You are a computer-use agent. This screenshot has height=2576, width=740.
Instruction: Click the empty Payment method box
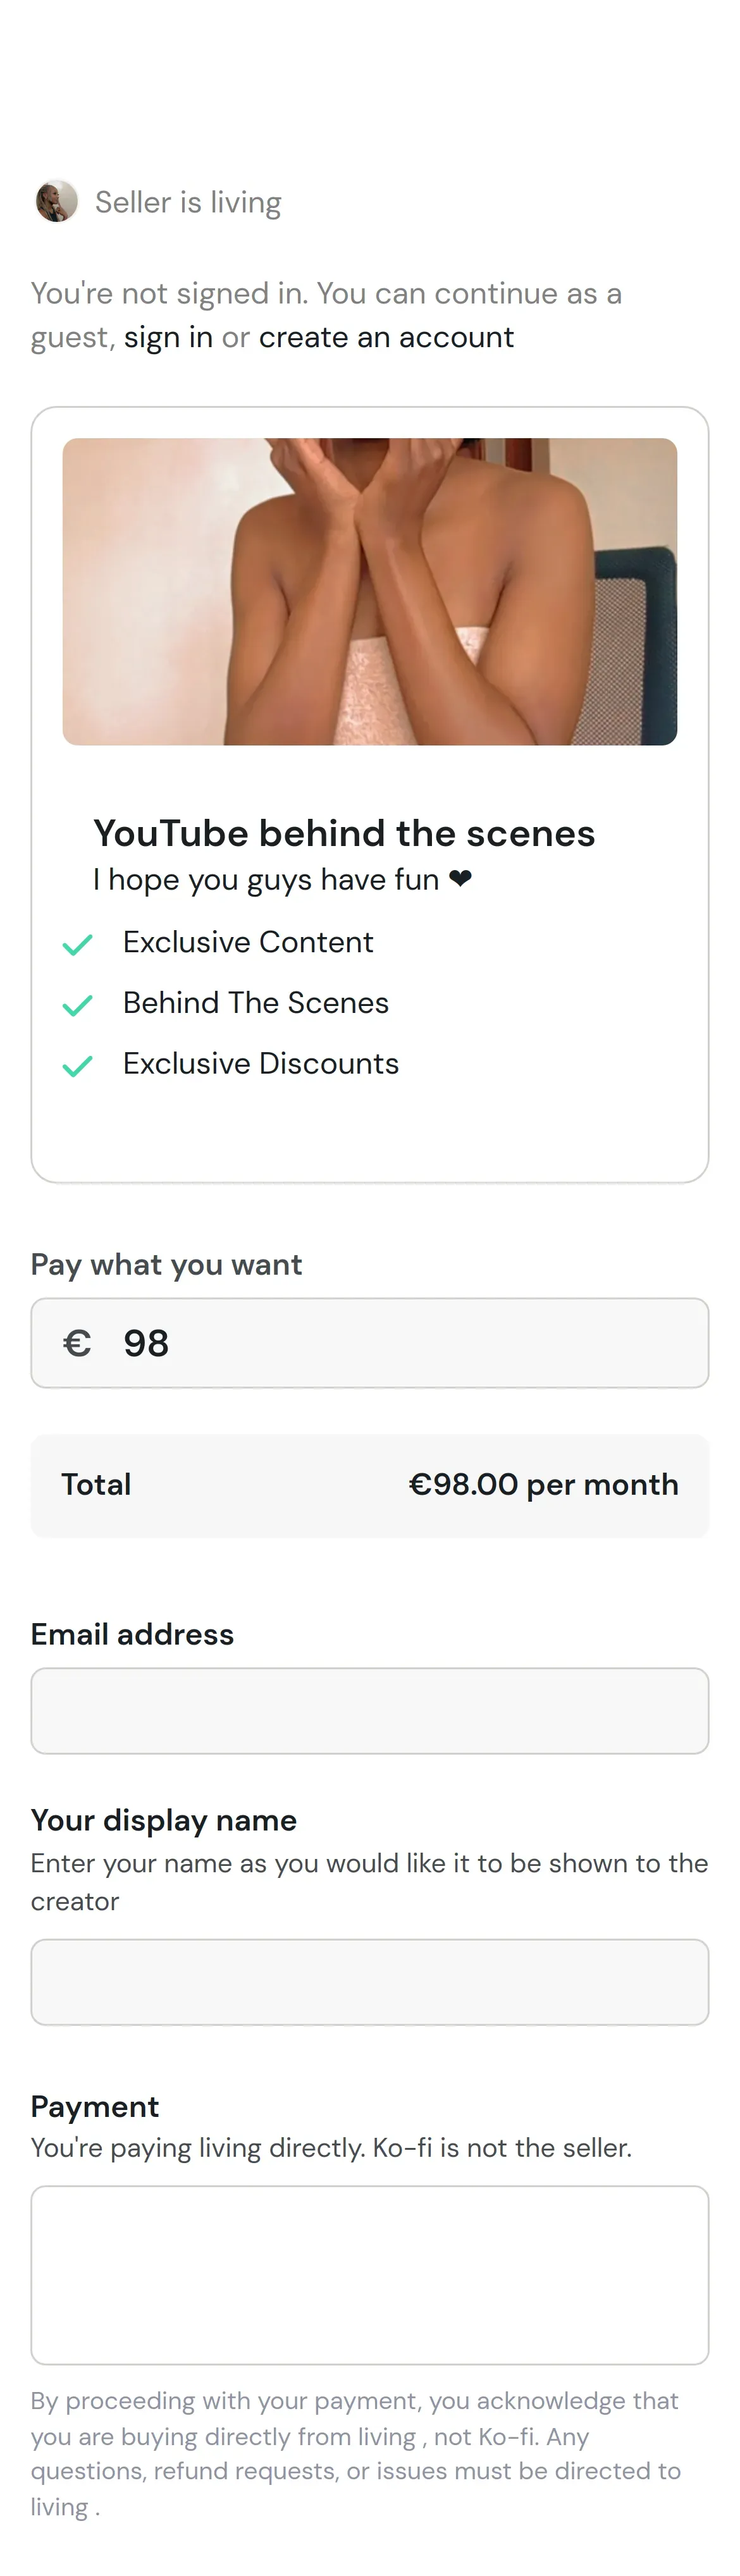point(369,2275)
